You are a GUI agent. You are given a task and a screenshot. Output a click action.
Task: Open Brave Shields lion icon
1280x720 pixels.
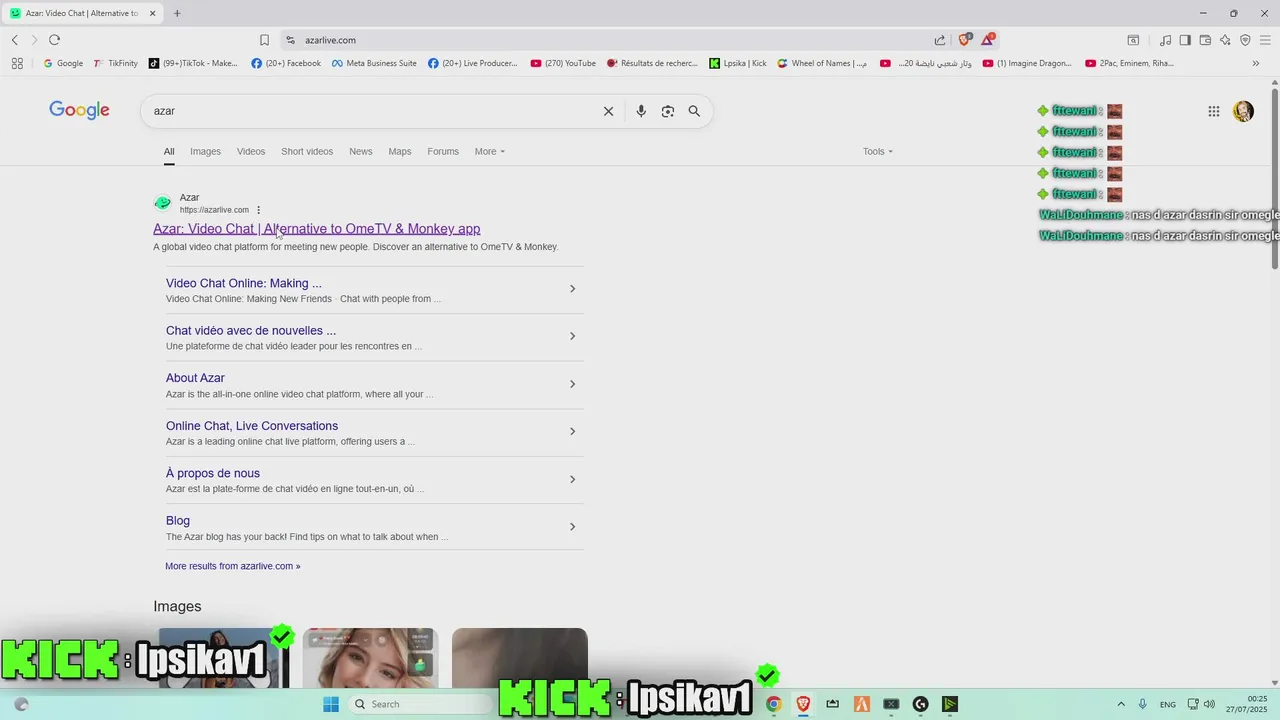[x=964, y=40]
